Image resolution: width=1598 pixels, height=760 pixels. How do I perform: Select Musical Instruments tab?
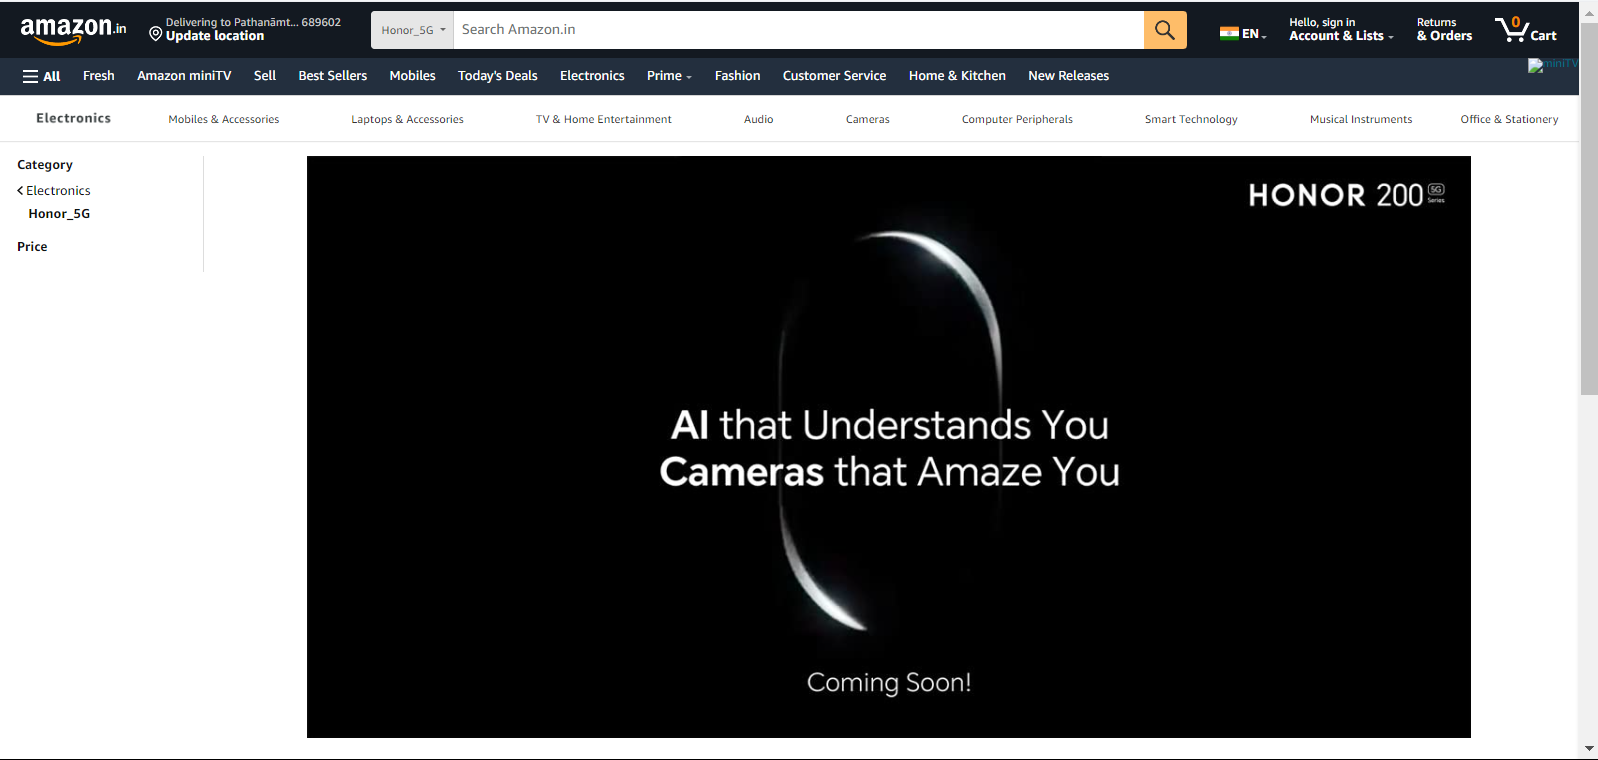pos(1361,119)
